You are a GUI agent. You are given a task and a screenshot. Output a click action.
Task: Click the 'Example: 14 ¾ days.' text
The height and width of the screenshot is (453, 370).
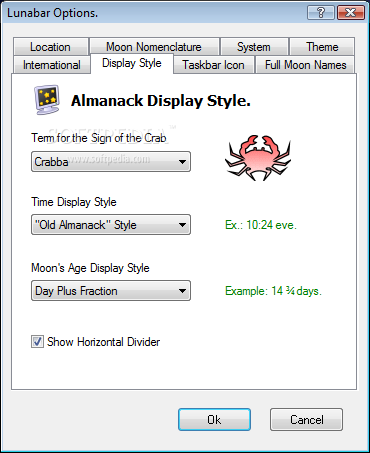273,291
